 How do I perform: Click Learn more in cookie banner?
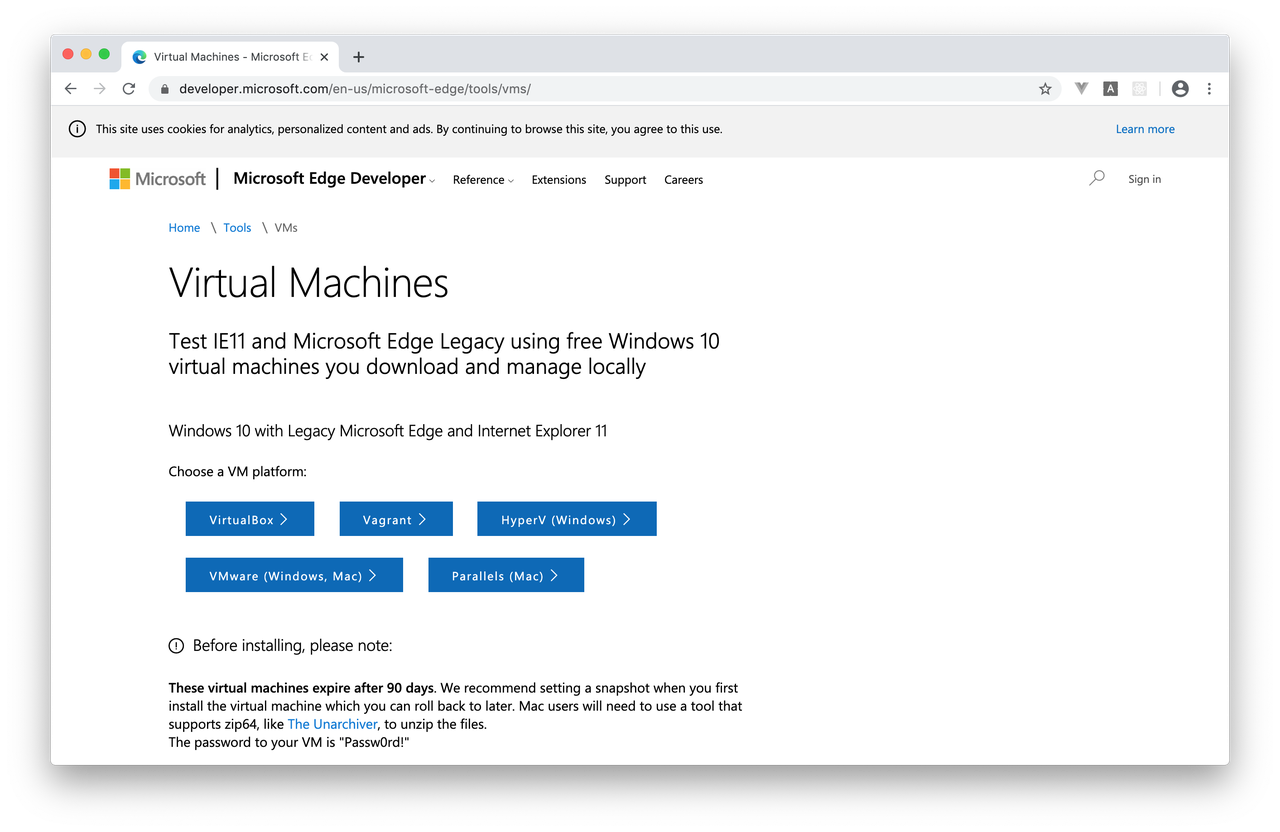point(1145,129)
